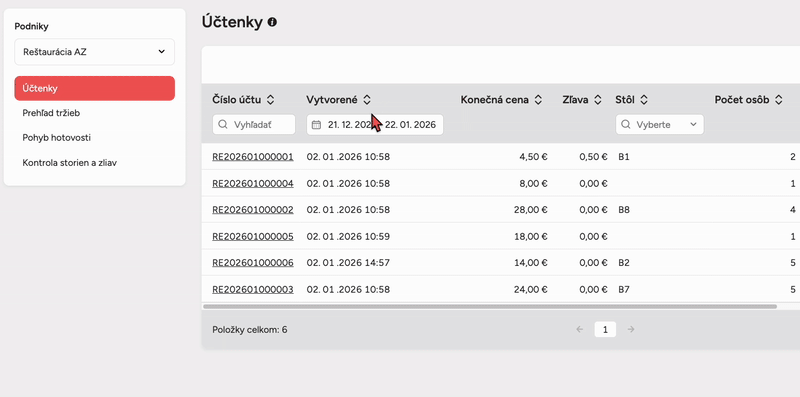
Task: Go to previous page arrow in pagination
Action: 580,330
